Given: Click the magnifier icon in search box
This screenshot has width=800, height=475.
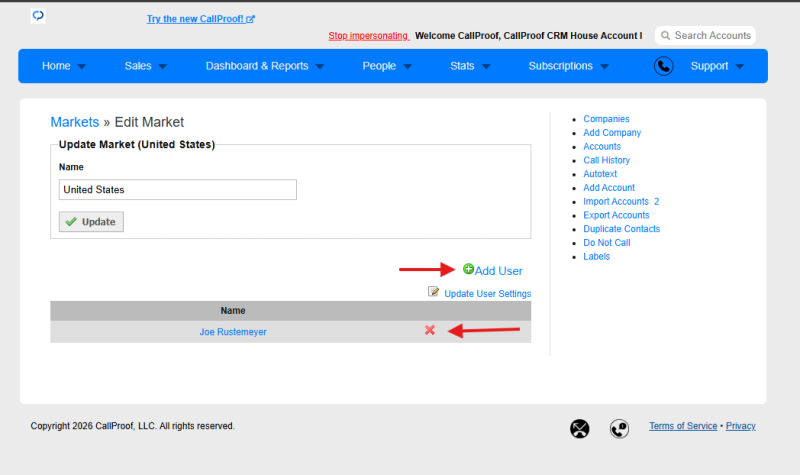Looking at the screenshot, I should pos(665,36).
